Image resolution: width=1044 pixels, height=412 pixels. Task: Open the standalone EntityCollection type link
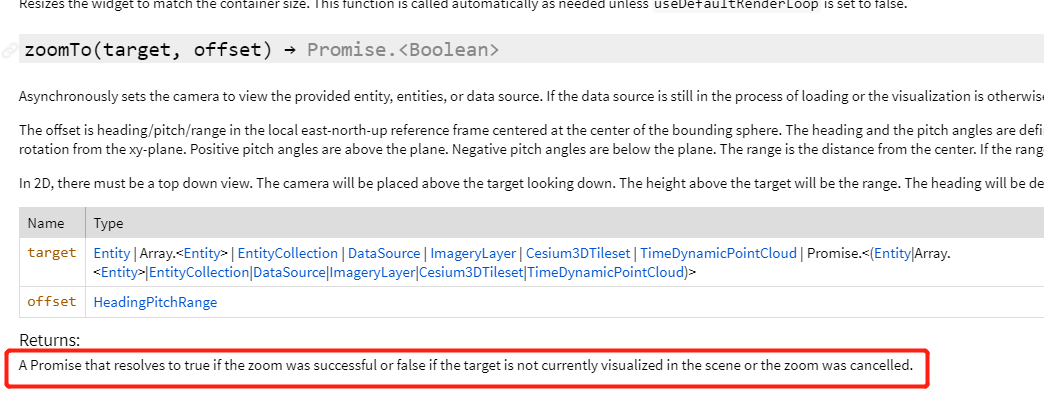pos(286,253)
